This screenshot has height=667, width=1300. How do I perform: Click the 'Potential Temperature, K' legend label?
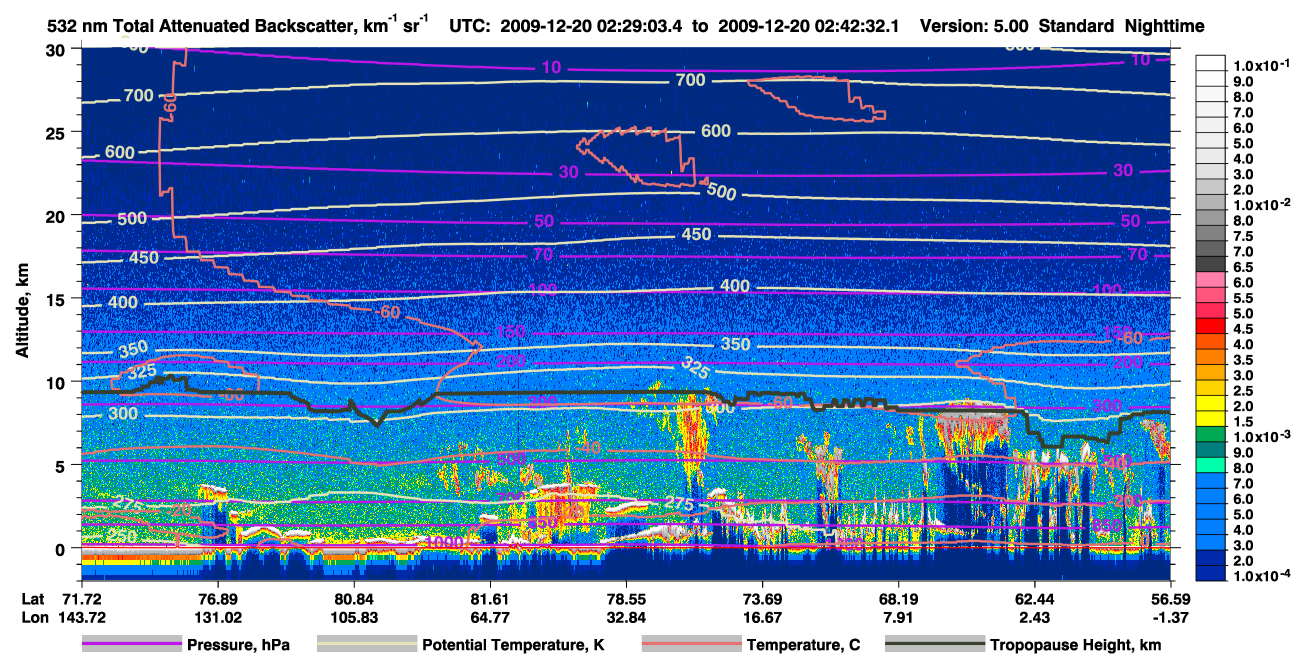[x=513, y=645]
